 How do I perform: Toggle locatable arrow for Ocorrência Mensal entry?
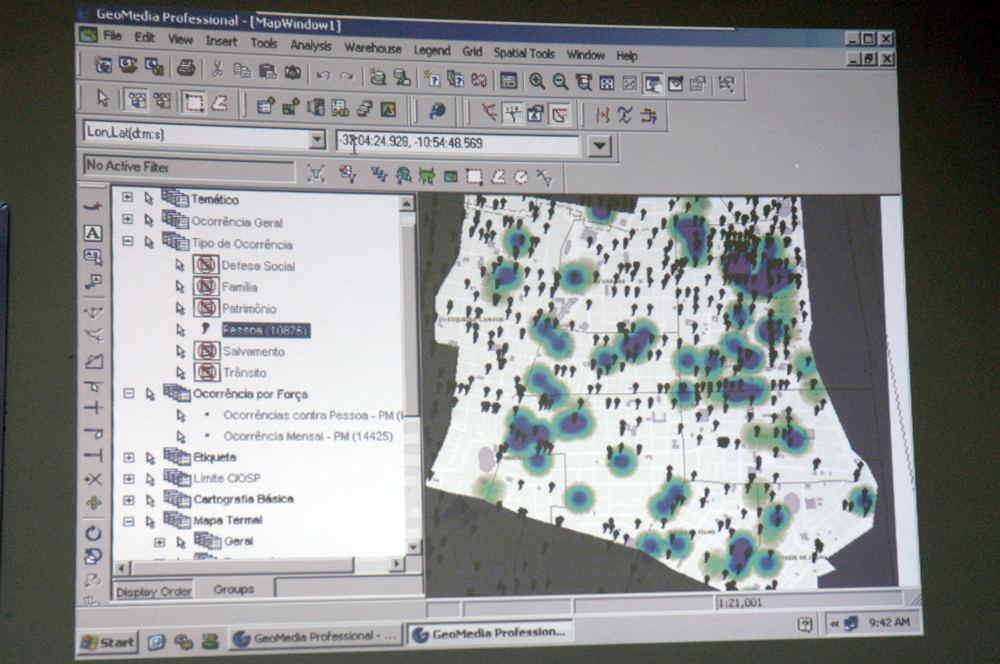[x=181, y=437]
